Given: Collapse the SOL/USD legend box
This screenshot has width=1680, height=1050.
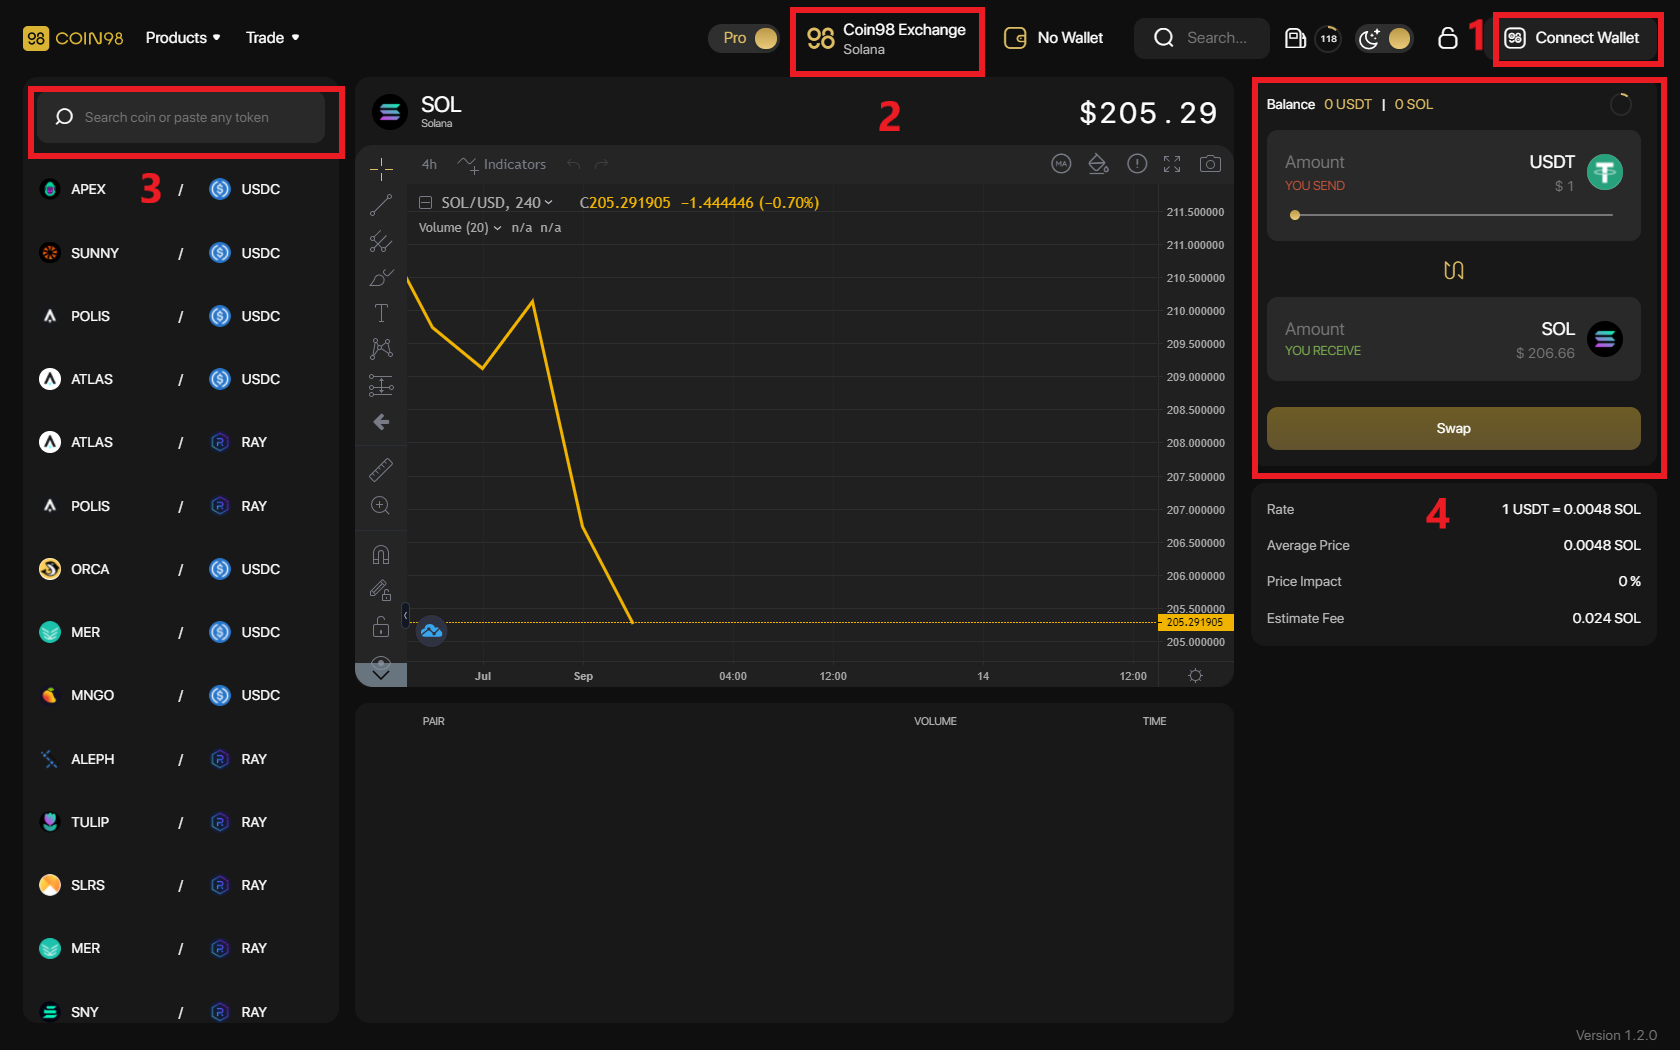Looking at the screenshot, I should (425, 203).
